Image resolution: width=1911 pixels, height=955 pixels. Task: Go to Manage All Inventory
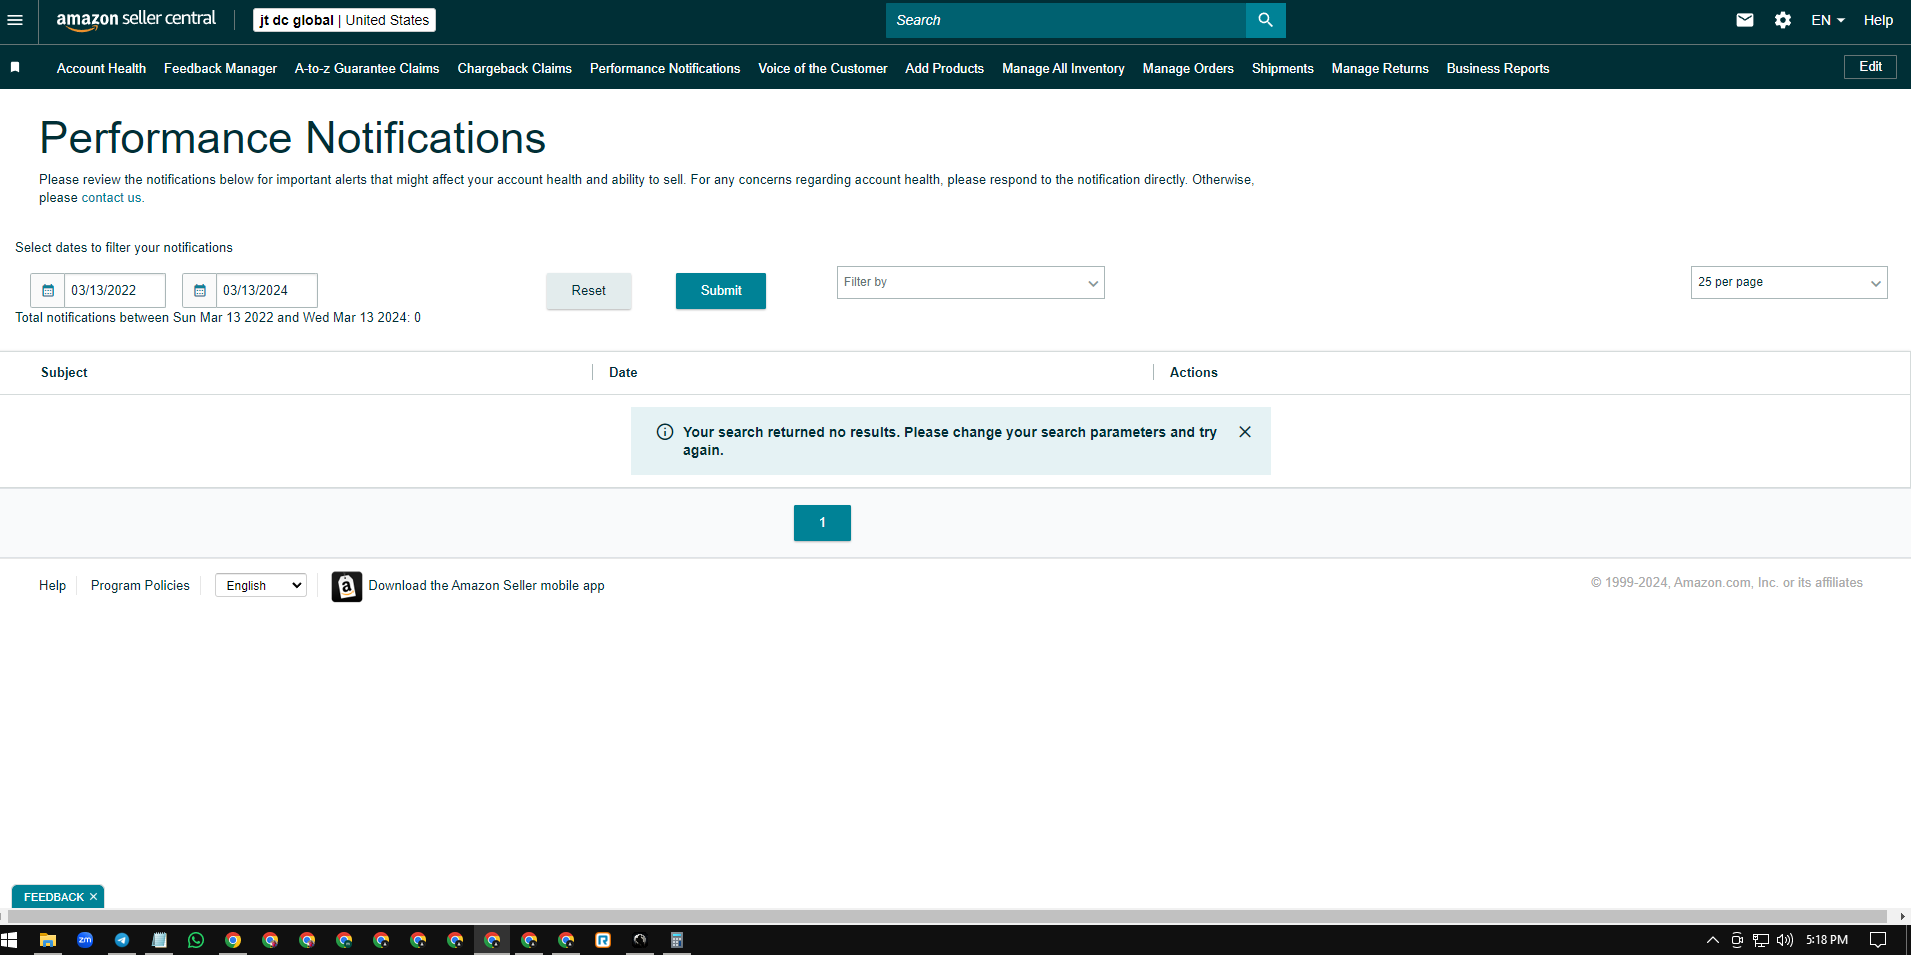(1063, 68)
